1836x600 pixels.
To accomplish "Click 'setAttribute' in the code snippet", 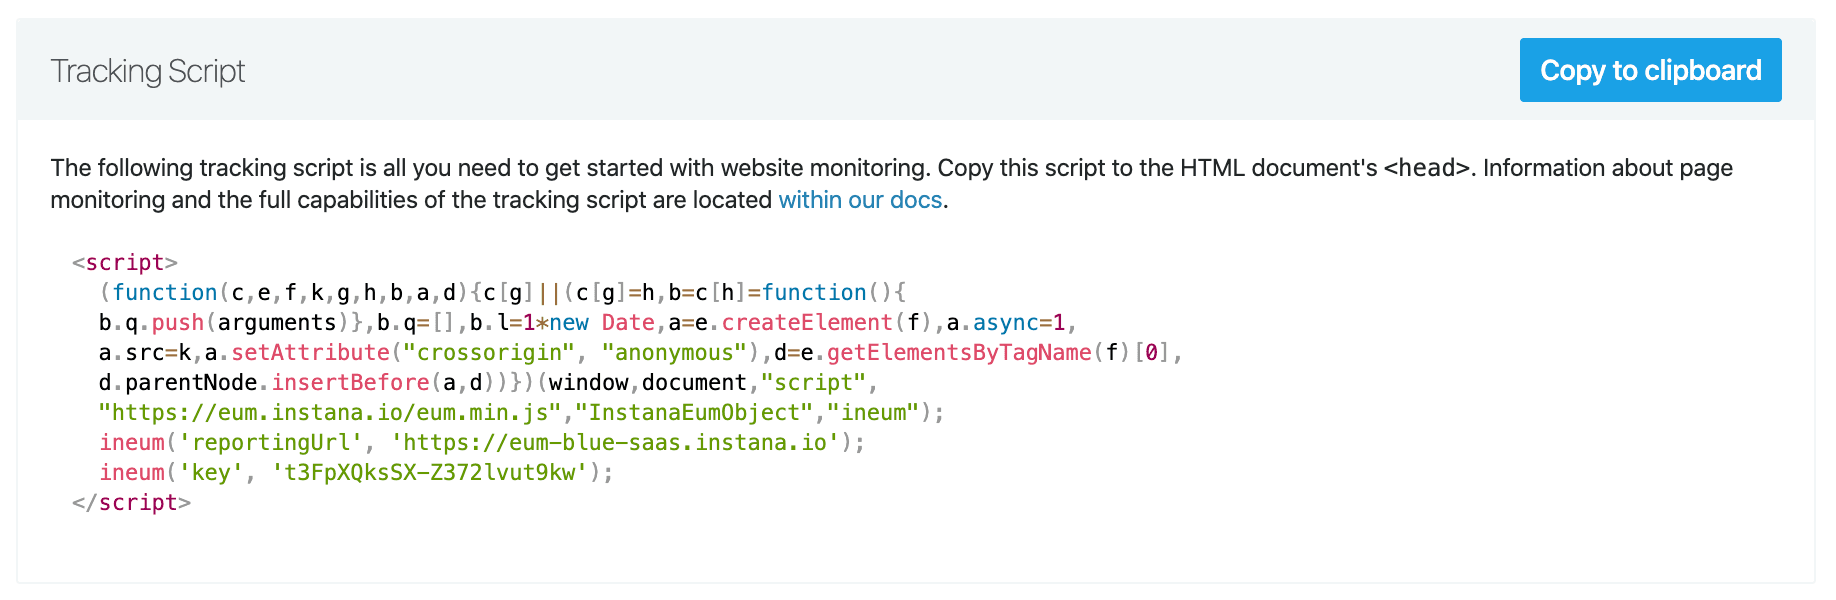I will click(x=310, y=352).
